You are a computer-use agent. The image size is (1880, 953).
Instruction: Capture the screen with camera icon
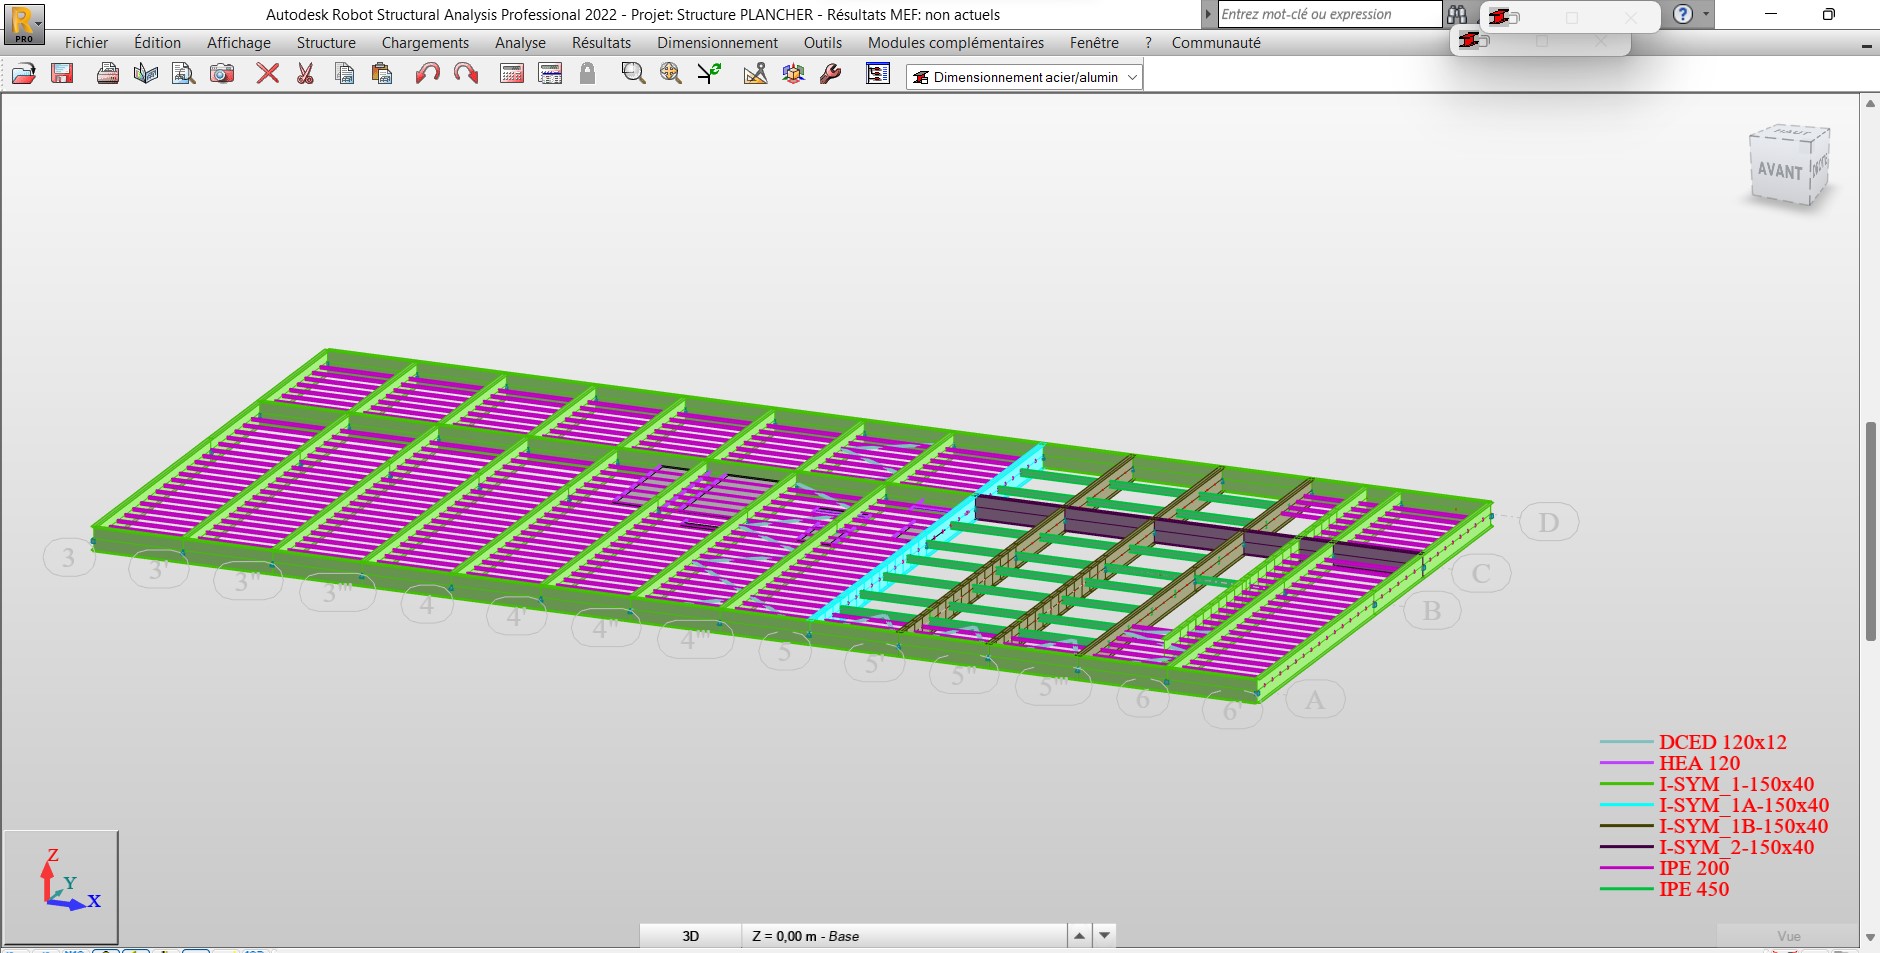pyautogui.click(x=222, y=74)
